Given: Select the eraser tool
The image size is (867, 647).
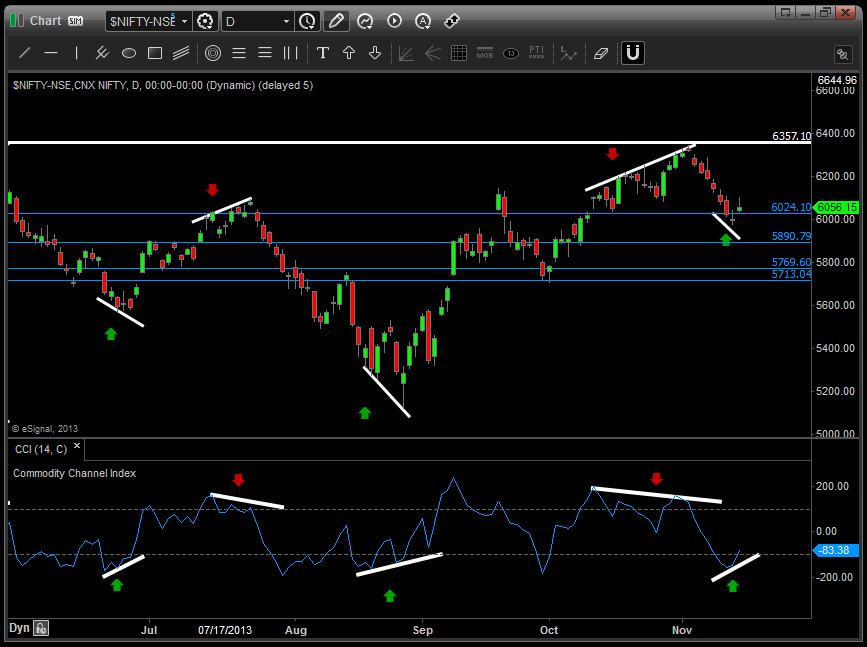Looking at the screenshot, I should (600, 53).
